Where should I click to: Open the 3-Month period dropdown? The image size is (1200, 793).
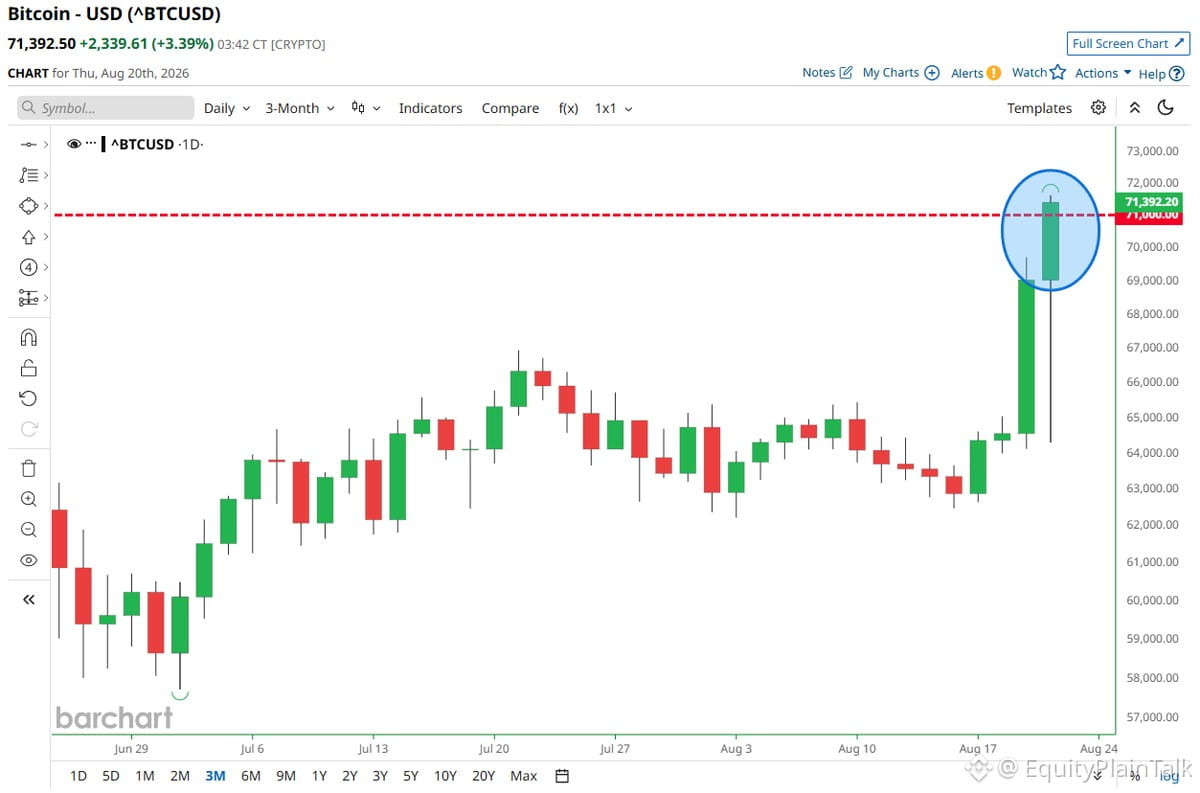(300, 108)
